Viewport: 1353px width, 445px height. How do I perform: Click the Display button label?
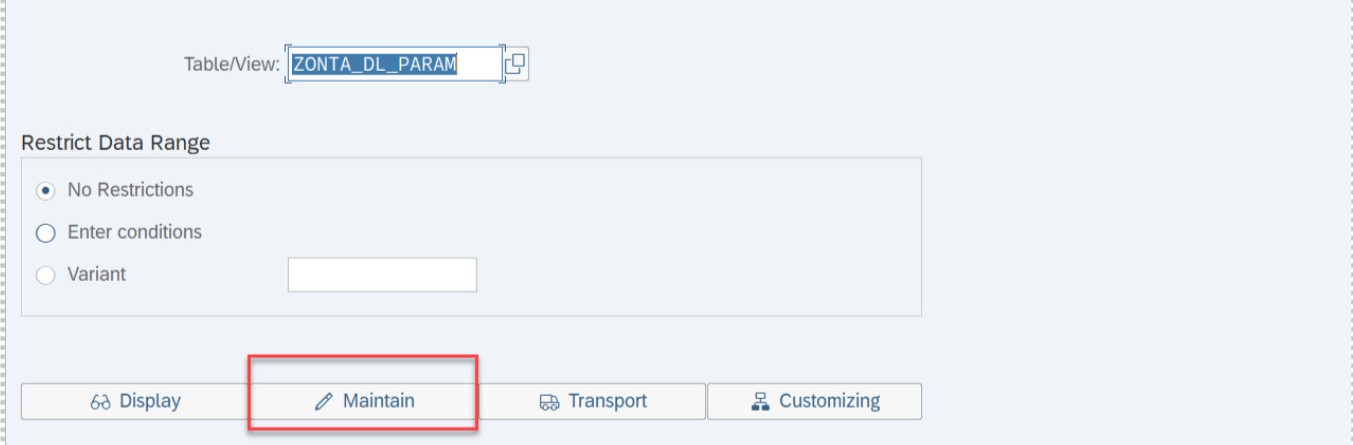click(x=150, y=401)
